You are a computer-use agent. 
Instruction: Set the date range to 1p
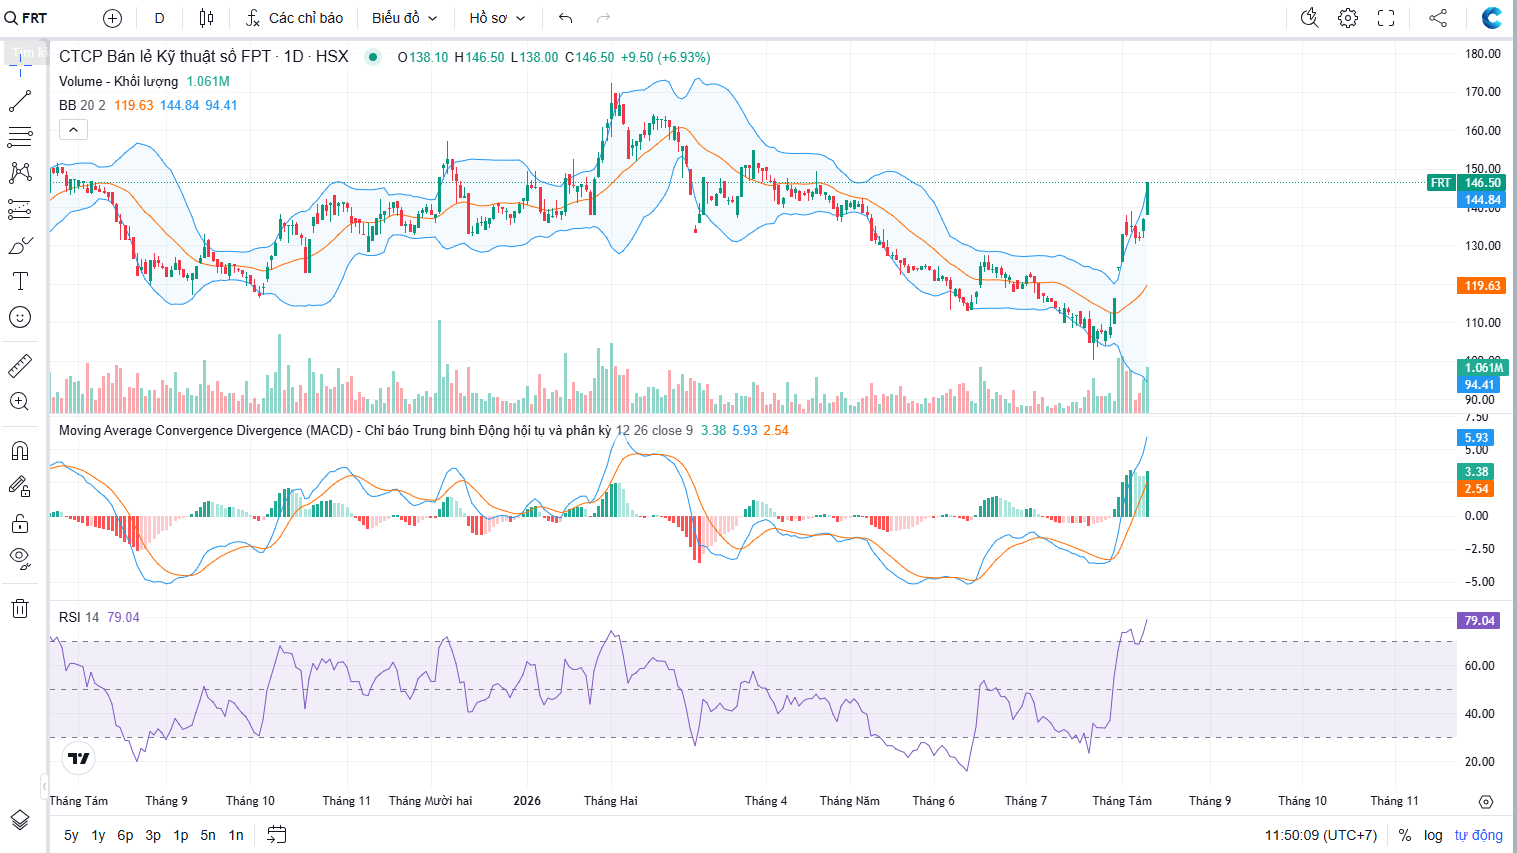pyautogui.click(x=181, y=835)
